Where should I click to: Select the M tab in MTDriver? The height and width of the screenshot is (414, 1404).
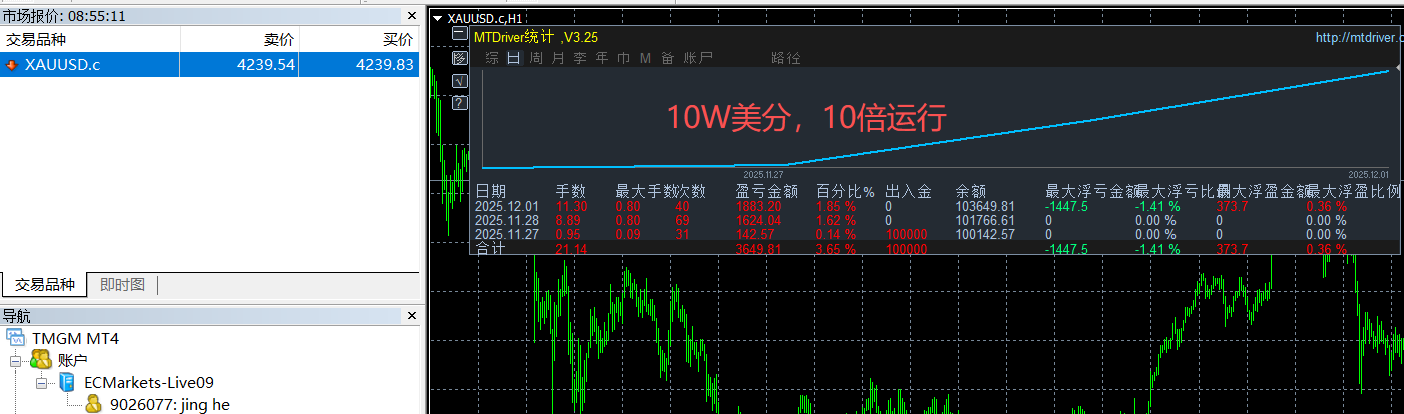point(646,58)
